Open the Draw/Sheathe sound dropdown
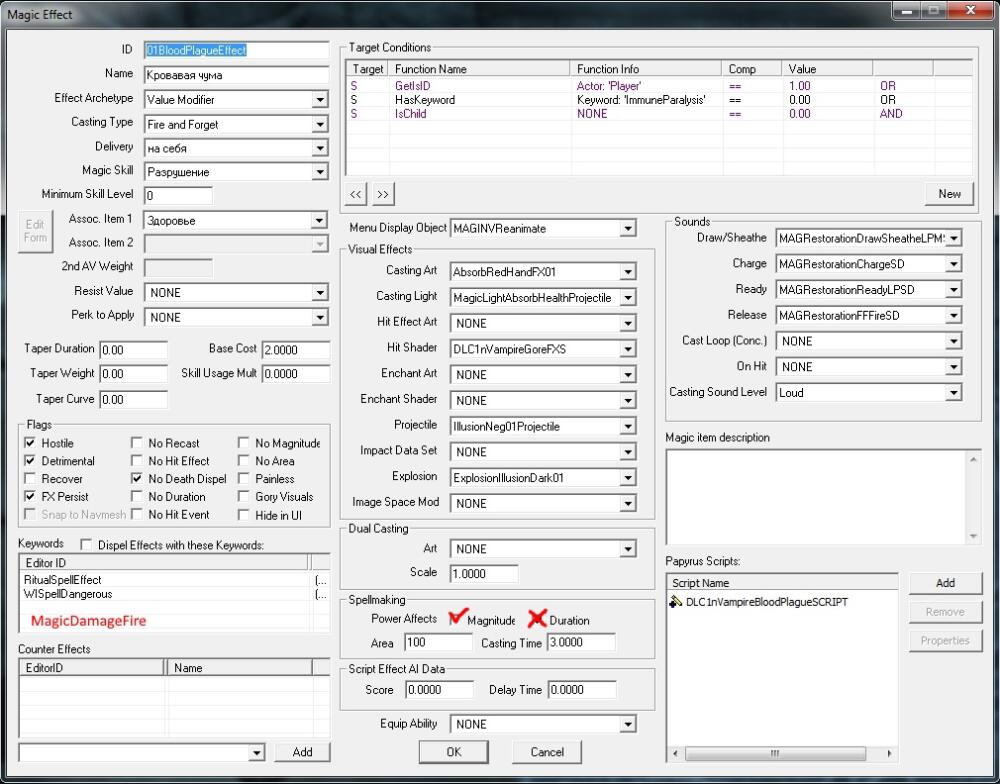The image size is (1000, 784). [953, 239]
